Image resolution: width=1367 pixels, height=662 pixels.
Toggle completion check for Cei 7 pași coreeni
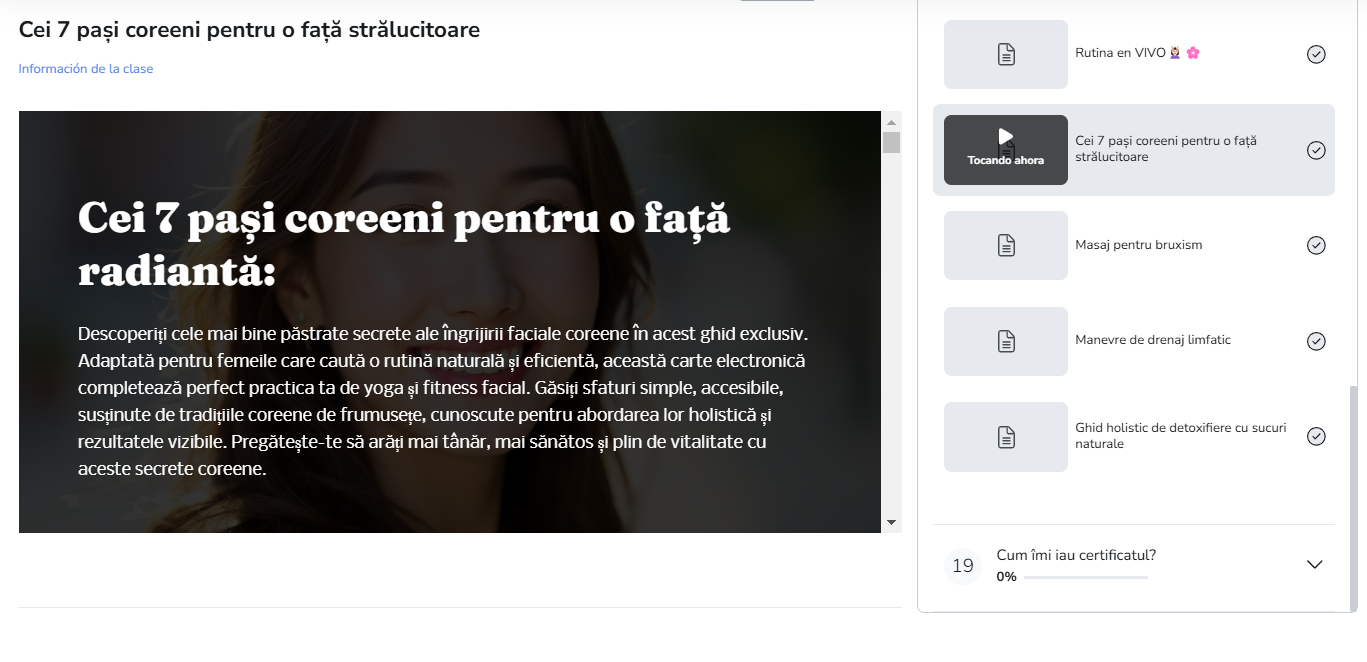click(1316, 150)
